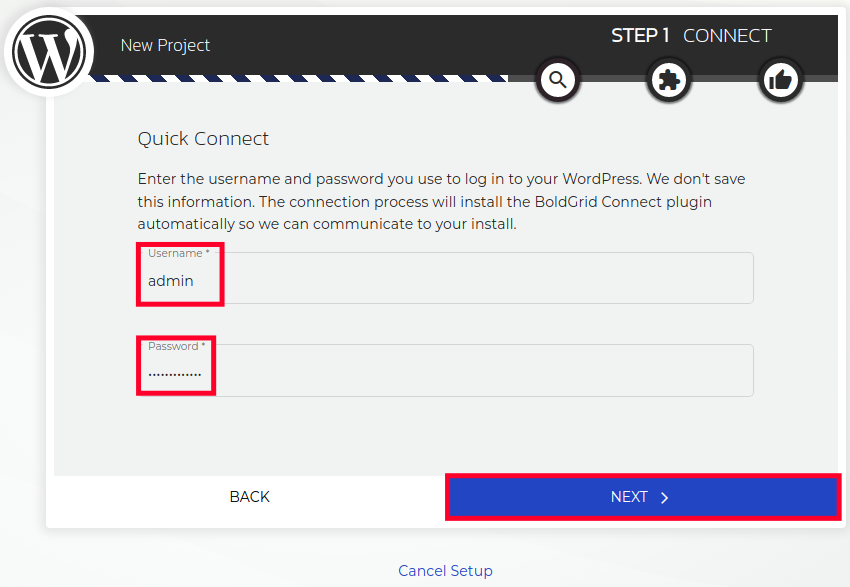Click the CONNECT header label

tap(727, 36)
